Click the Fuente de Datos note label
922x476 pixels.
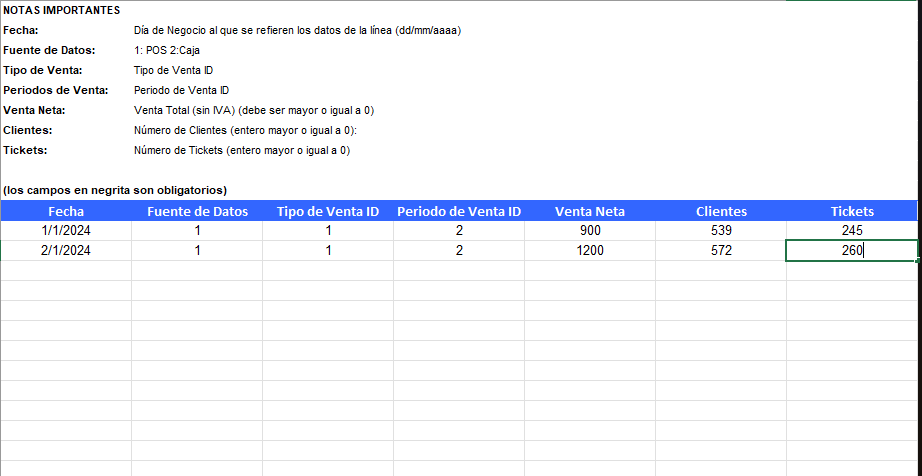click(x=49, y=51)
